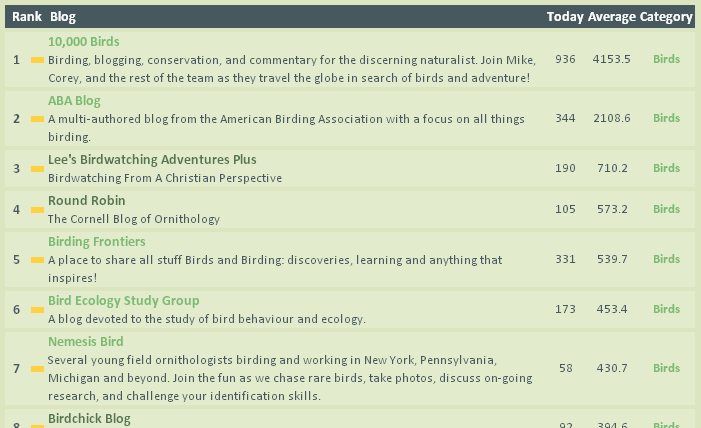
Task: Click the yellow indicator for Bird Ecology Study Group
Action: (x=38, y=310)
